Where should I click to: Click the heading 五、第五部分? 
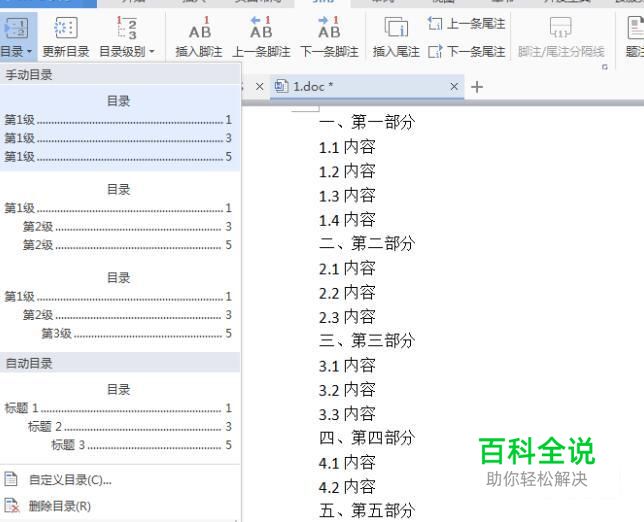click(367, 511)
